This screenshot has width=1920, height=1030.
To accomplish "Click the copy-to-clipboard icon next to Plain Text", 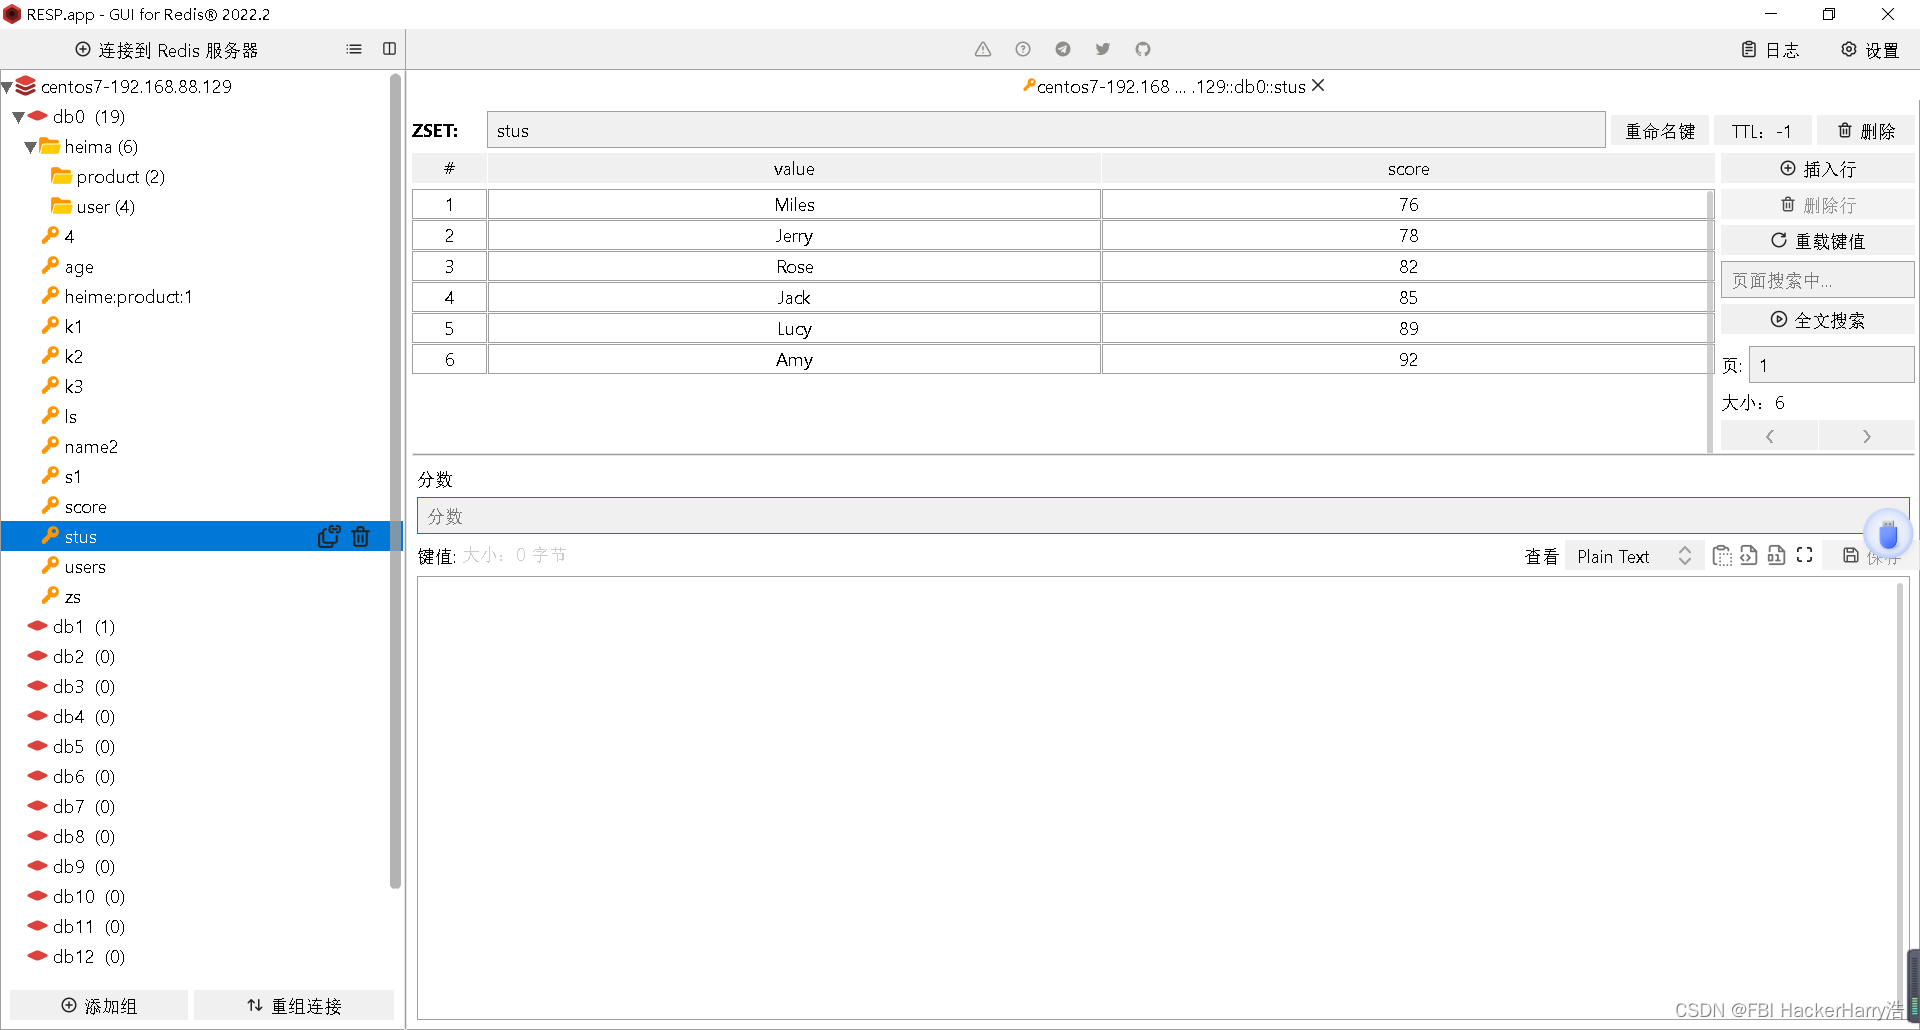I will pos(1721,556).
